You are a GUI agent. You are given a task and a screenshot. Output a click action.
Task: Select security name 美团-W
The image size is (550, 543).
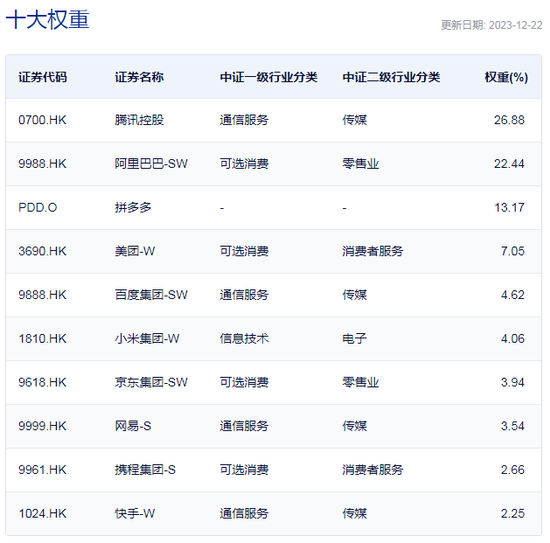click(135, 251)
